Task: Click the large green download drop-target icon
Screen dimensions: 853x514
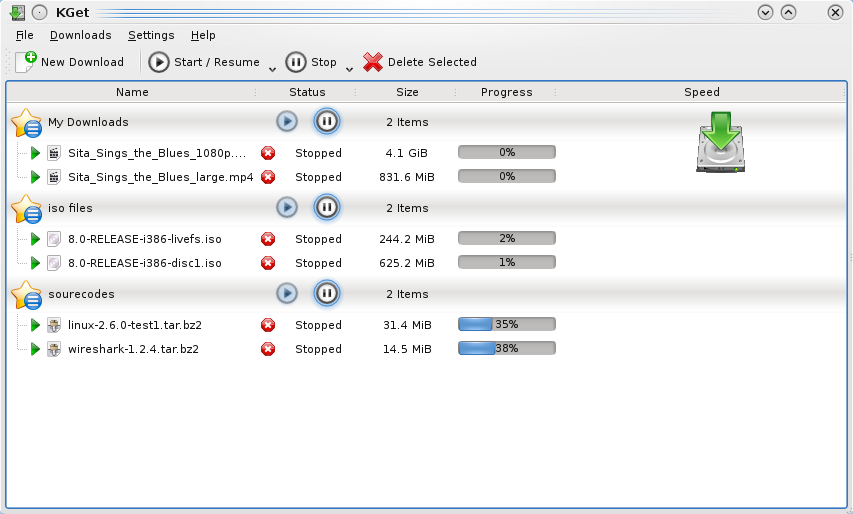Action: coord(720,143)
